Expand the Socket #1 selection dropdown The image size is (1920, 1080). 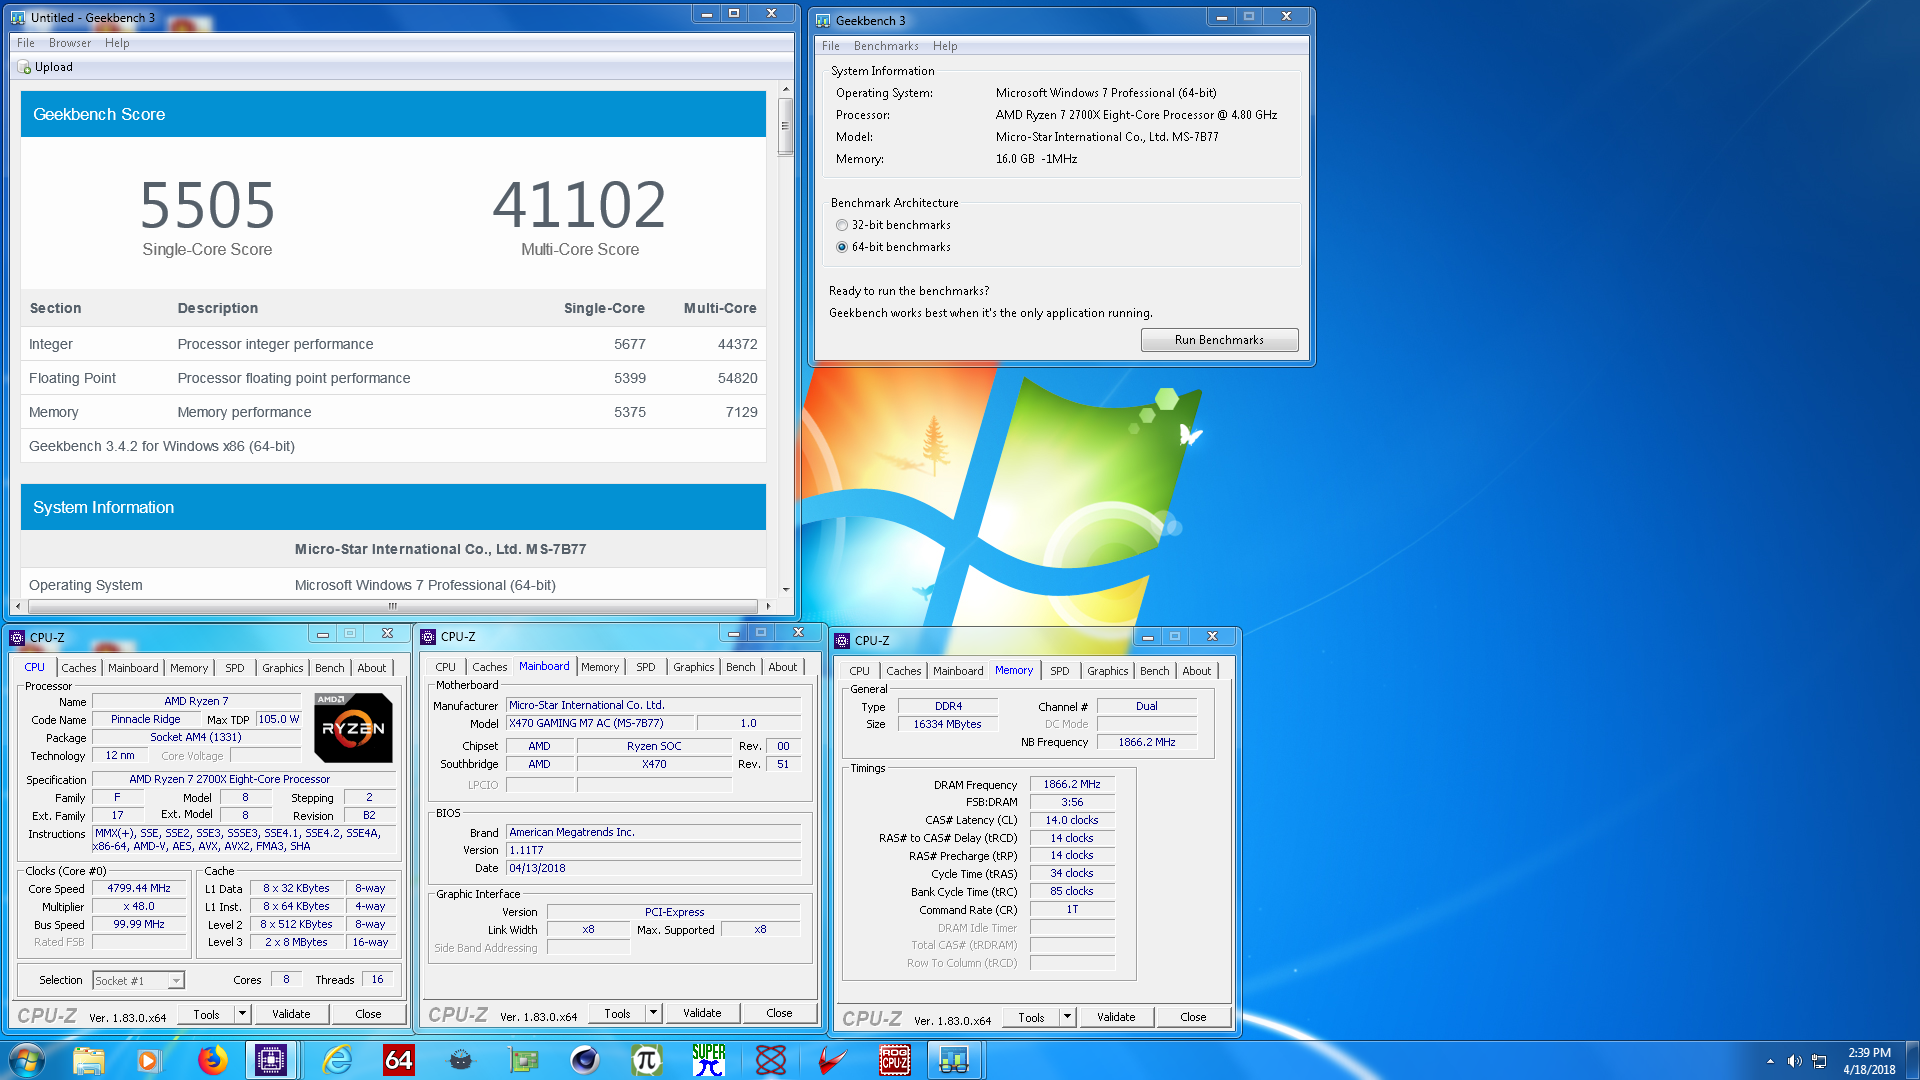coord(176,981)
